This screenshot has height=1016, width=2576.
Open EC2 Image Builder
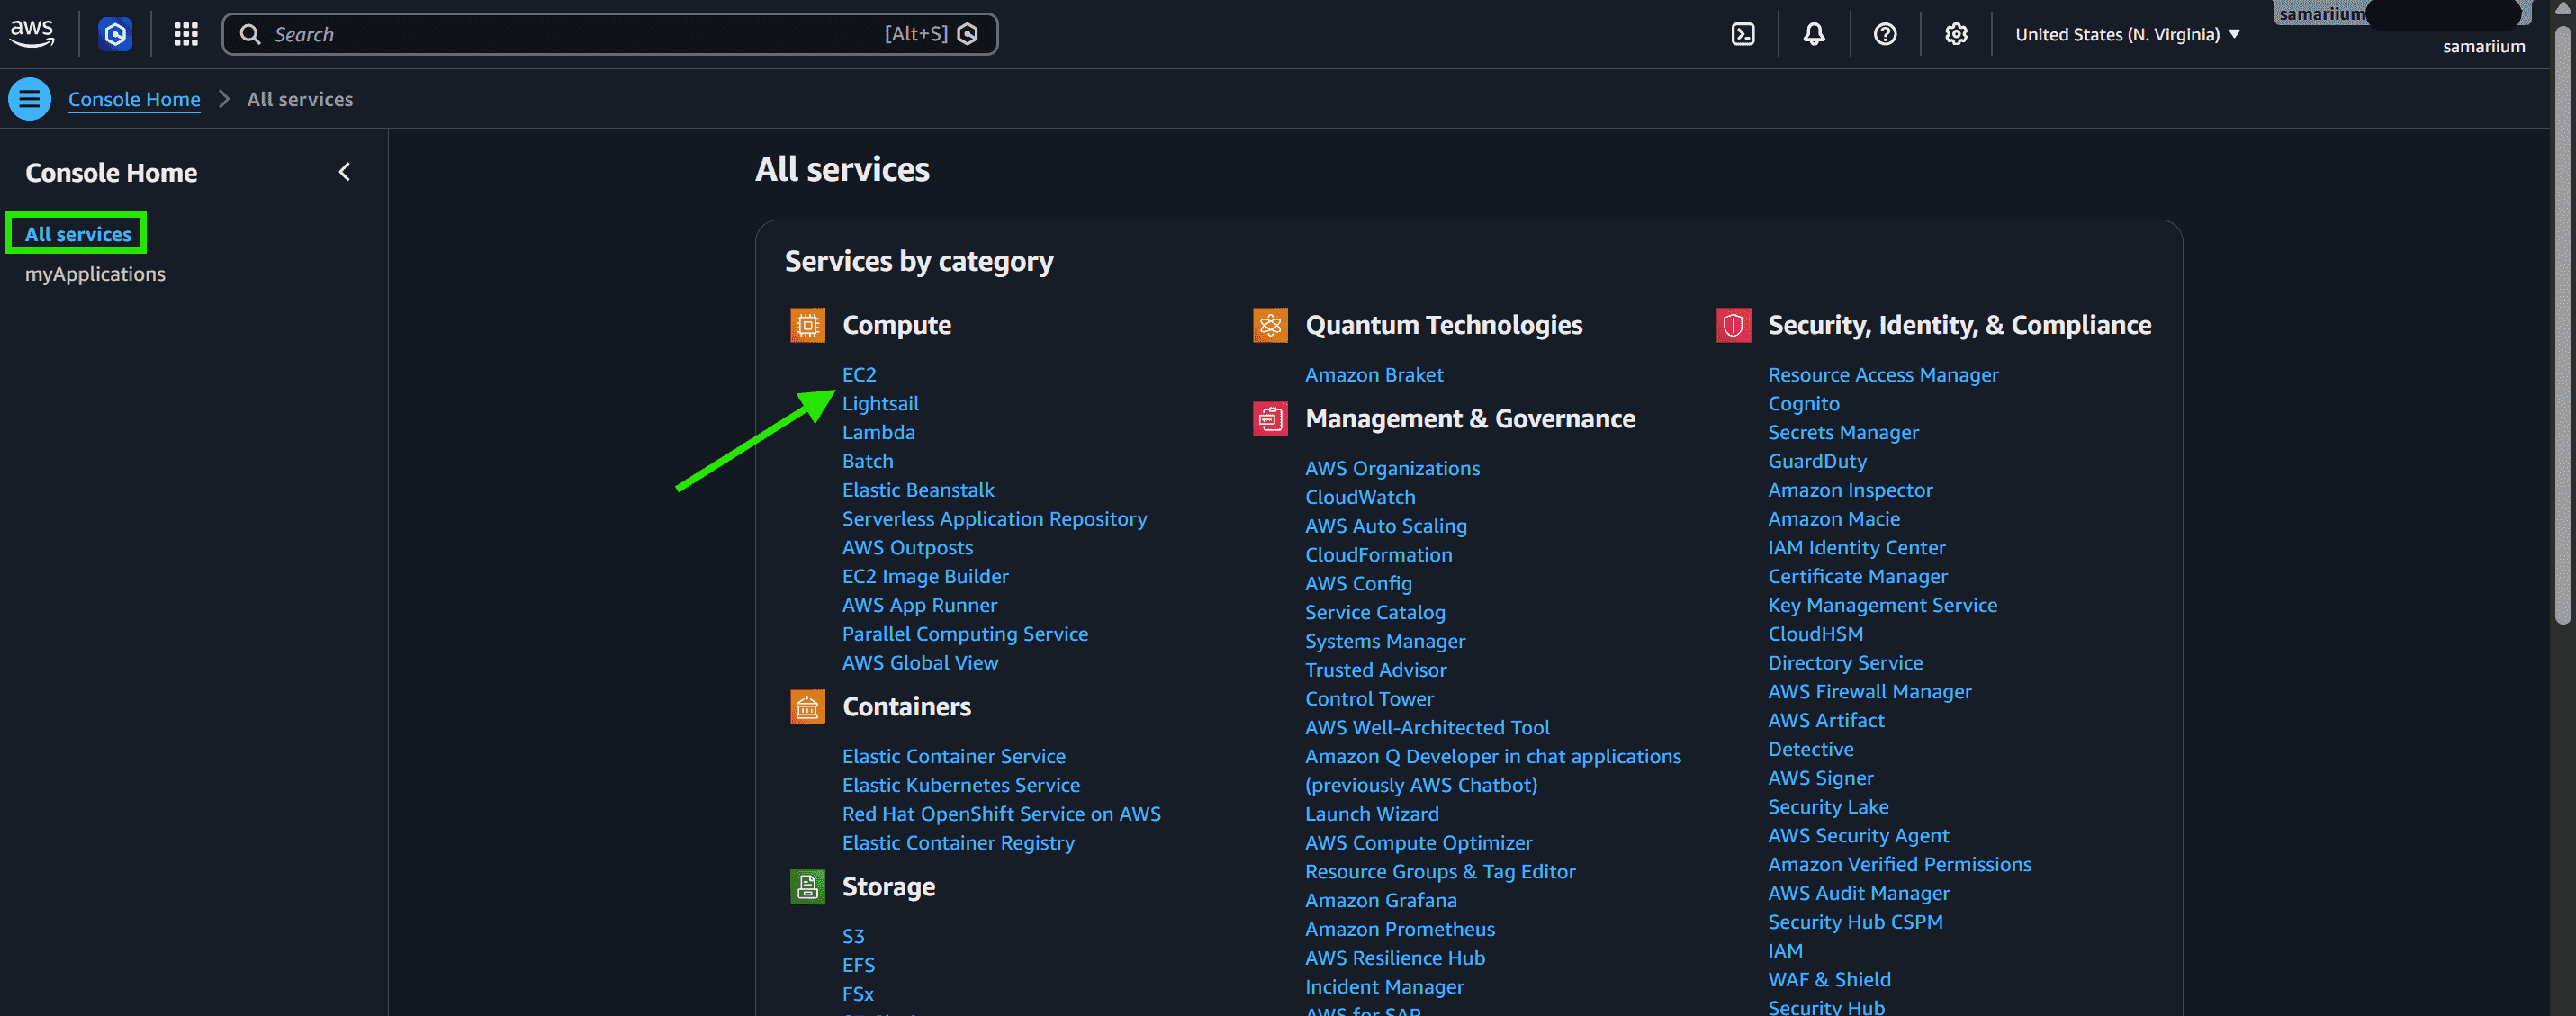coord(925,577)
